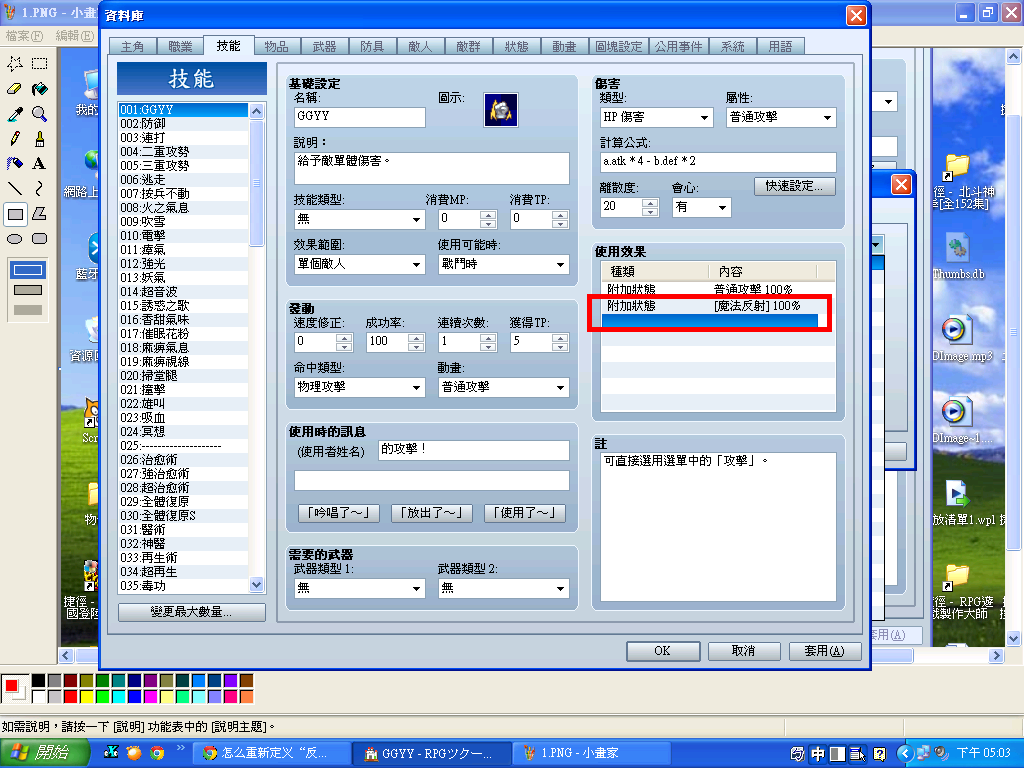Switch to the 敵人 tab
1024x768 pixels.
[x=421, y=46]
